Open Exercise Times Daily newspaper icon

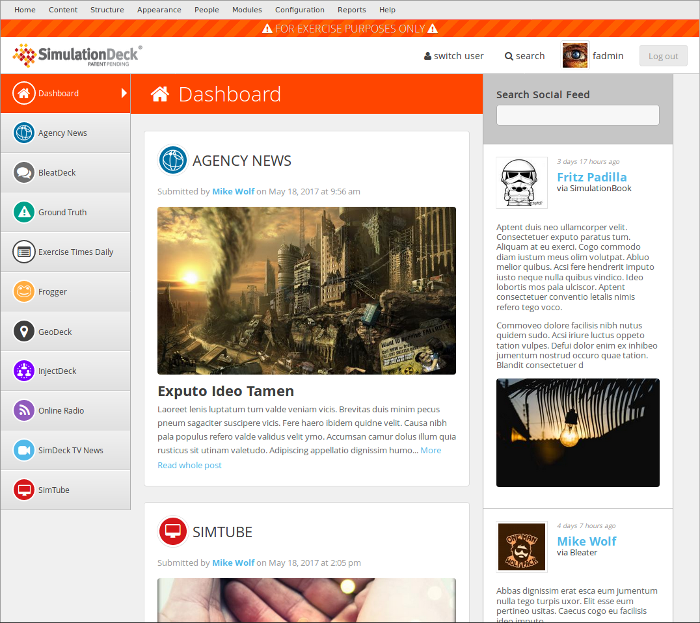point(24,252)
